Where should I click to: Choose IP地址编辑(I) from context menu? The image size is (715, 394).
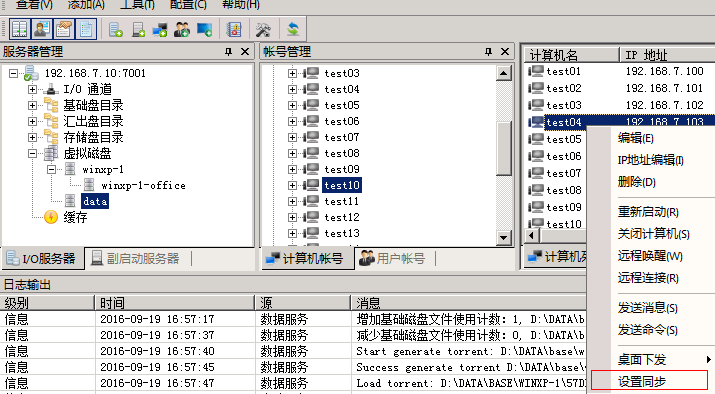(x=651, y=160)
